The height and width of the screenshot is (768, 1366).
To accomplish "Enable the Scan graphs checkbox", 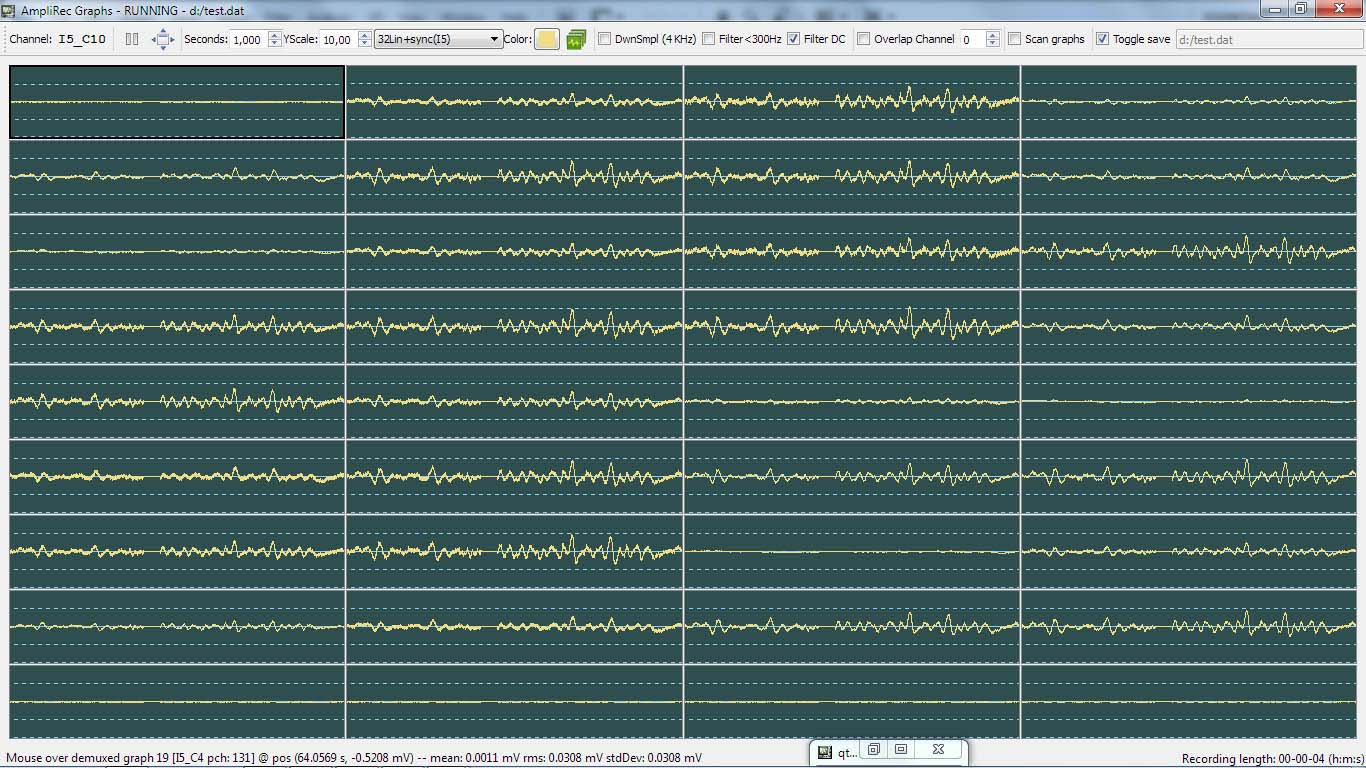I will coord(1014,39).
